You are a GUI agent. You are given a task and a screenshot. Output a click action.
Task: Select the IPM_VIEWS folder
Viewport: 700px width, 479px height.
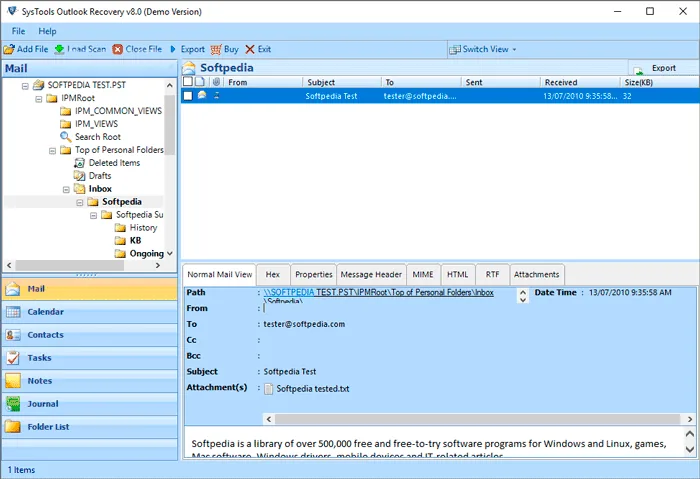tap(96, 124)
